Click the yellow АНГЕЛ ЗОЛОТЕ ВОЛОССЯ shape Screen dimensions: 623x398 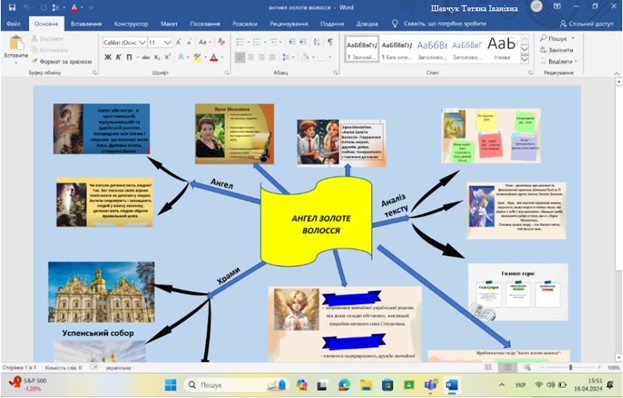click(x=316, y=222)
